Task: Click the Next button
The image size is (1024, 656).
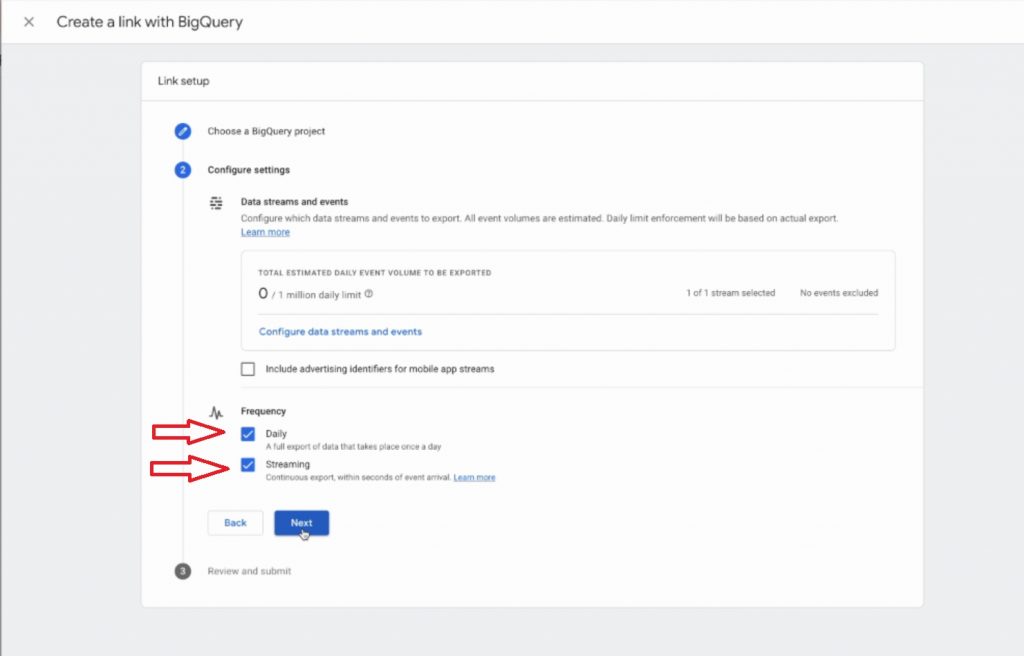Action: [x=302, y=523]
